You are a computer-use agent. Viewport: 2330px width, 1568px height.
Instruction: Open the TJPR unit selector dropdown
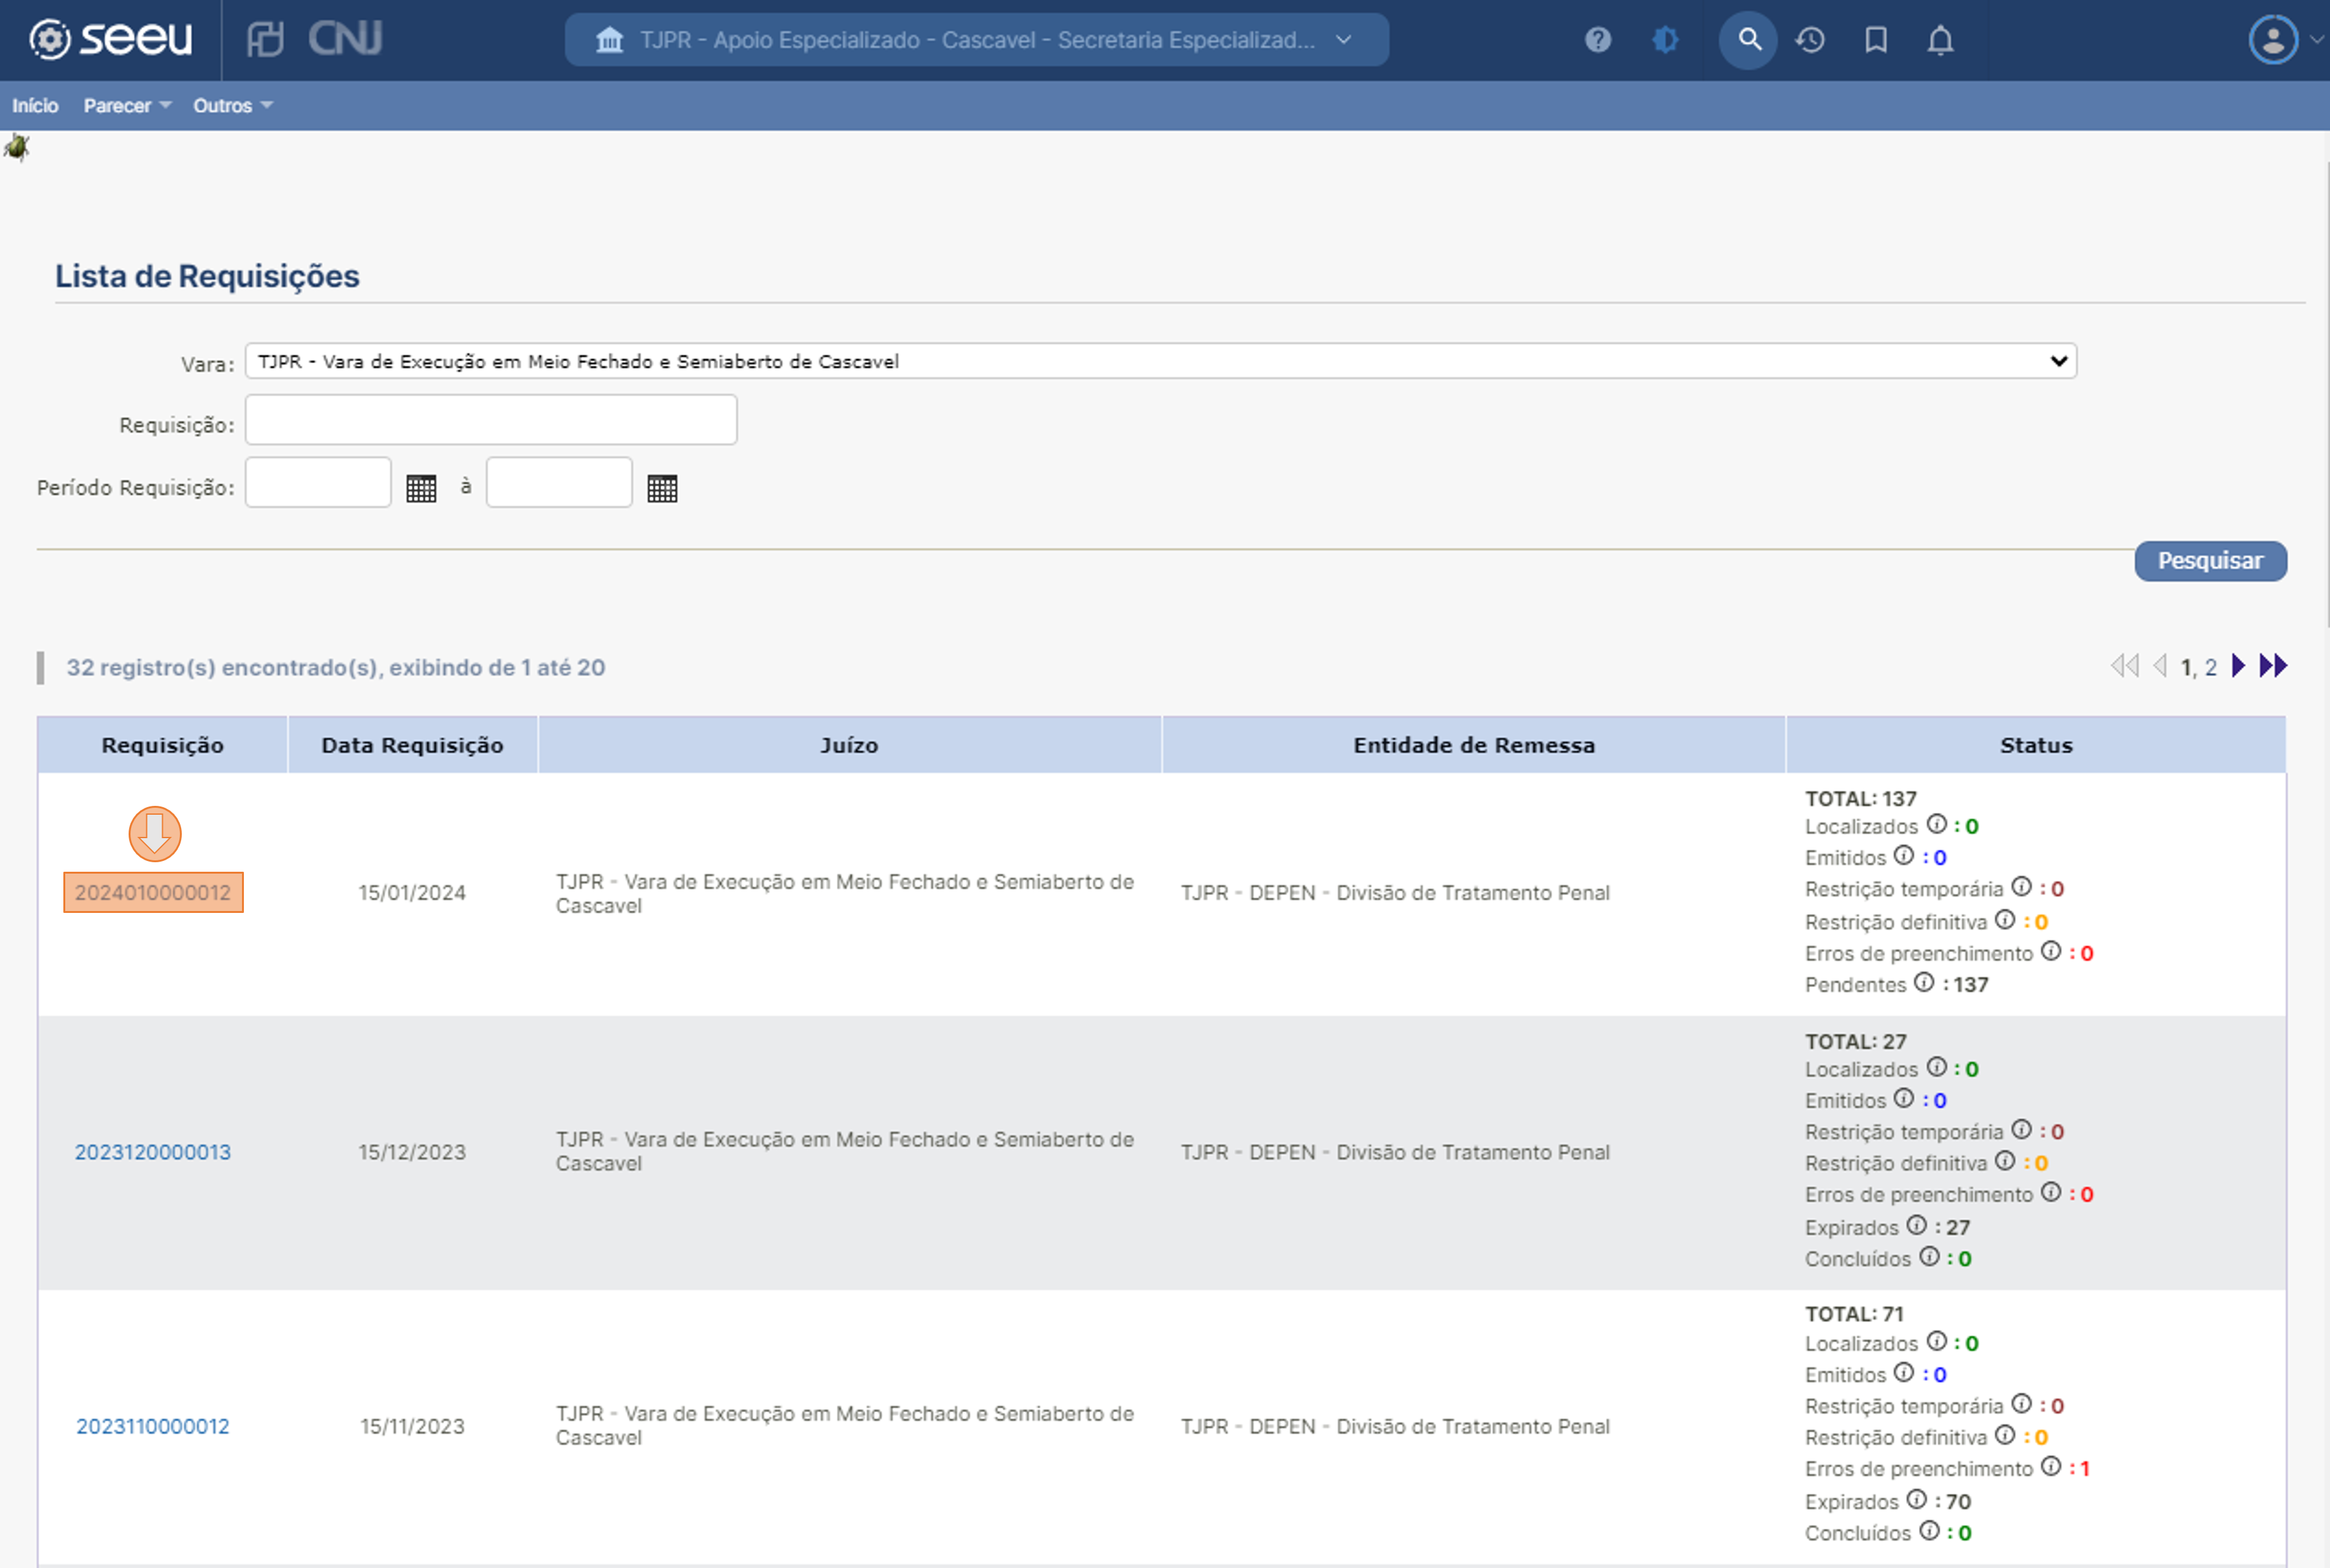click(x=976, y=40)
